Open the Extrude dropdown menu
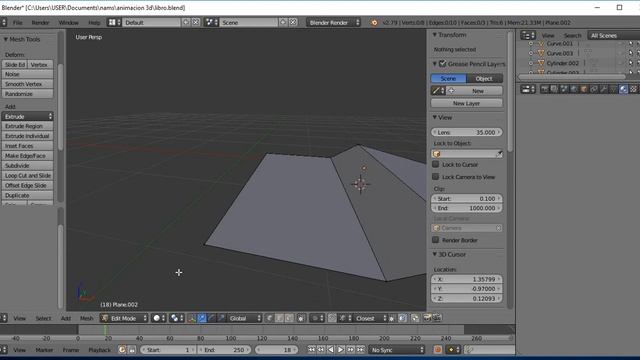This screenshot has height=360, width=640. [x=27, y=116]
